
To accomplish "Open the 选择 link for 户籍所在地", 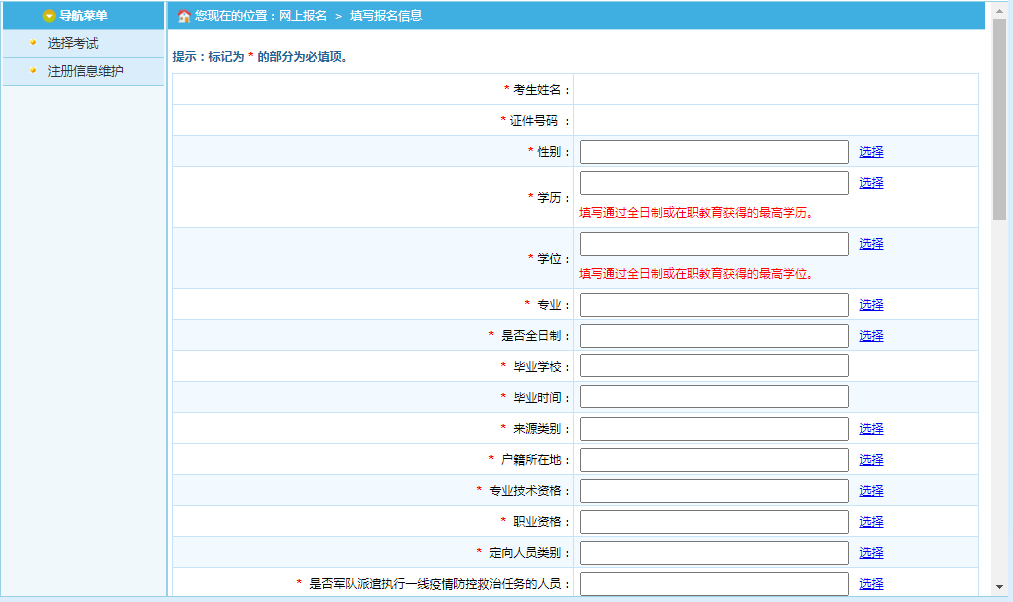I will pos(869,459).
